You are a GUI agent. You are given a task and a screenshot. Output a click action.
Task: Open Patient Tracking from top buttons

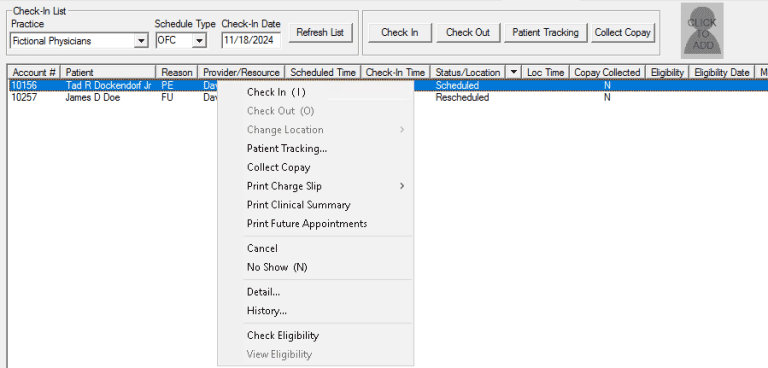click(545, 33)
